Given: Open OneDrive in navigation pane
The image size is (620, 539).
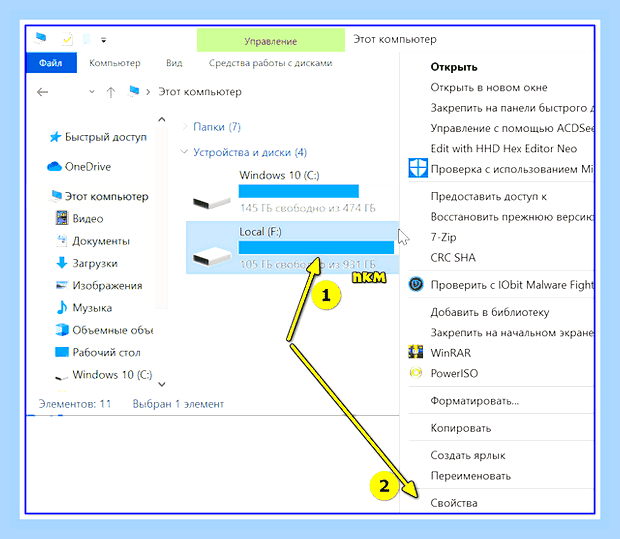Looking at the screenshot, I should [x=88, y=167].
